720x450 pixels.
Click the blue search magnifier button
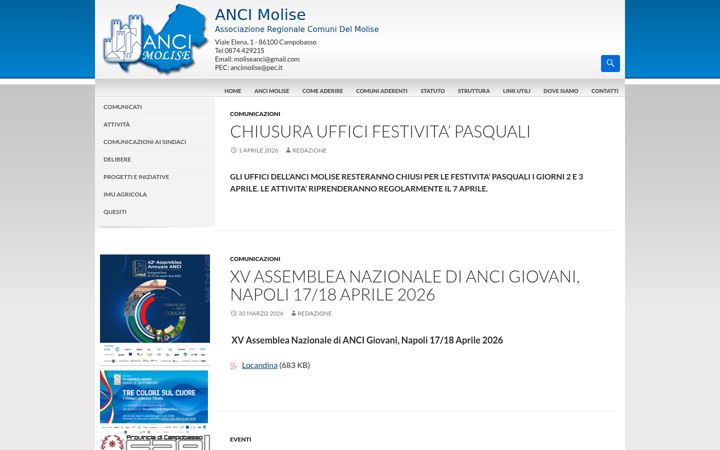(610, 63)
